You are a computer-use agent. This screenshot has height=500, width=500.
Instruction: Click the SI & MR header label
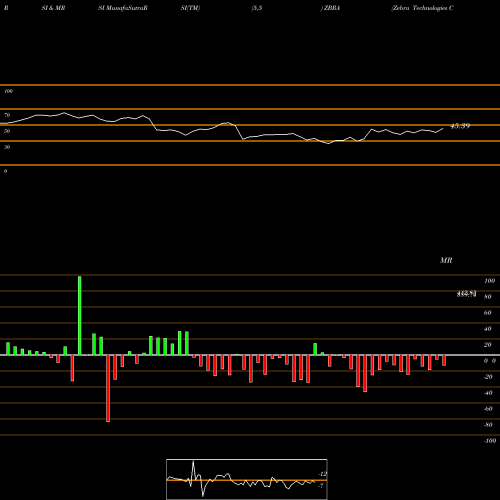(53, 8)
